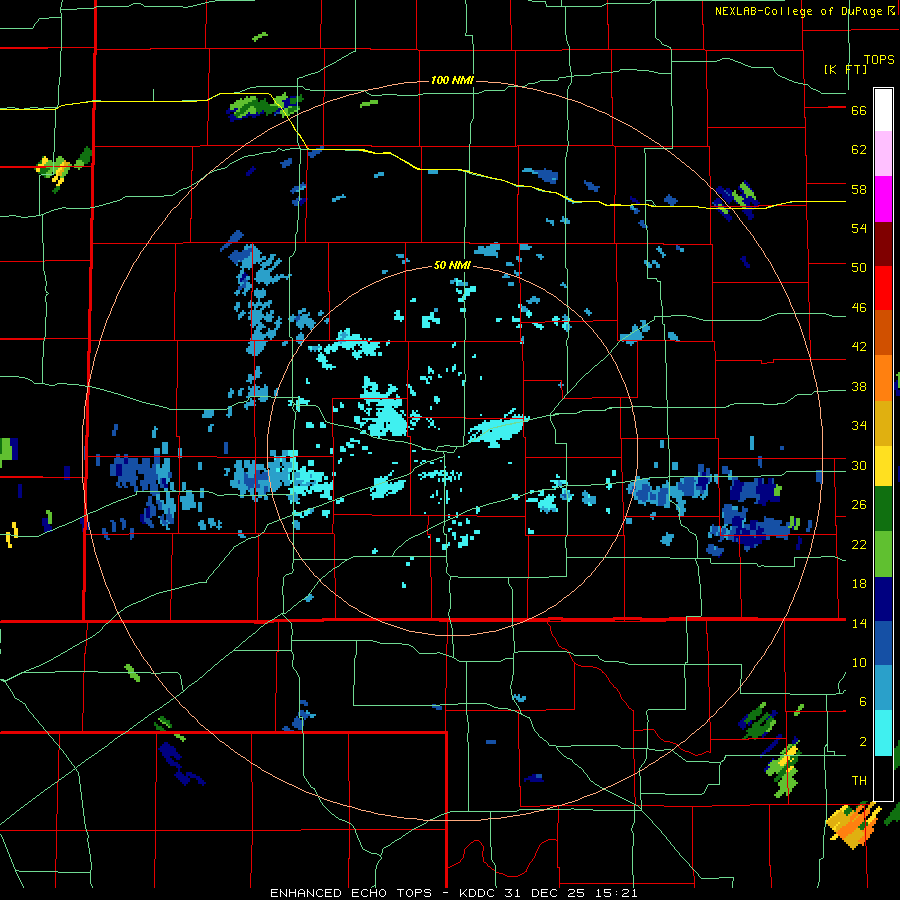
Task: Select the dark green legend swatch
Action: pyautogui.click(x=883, y=509)
